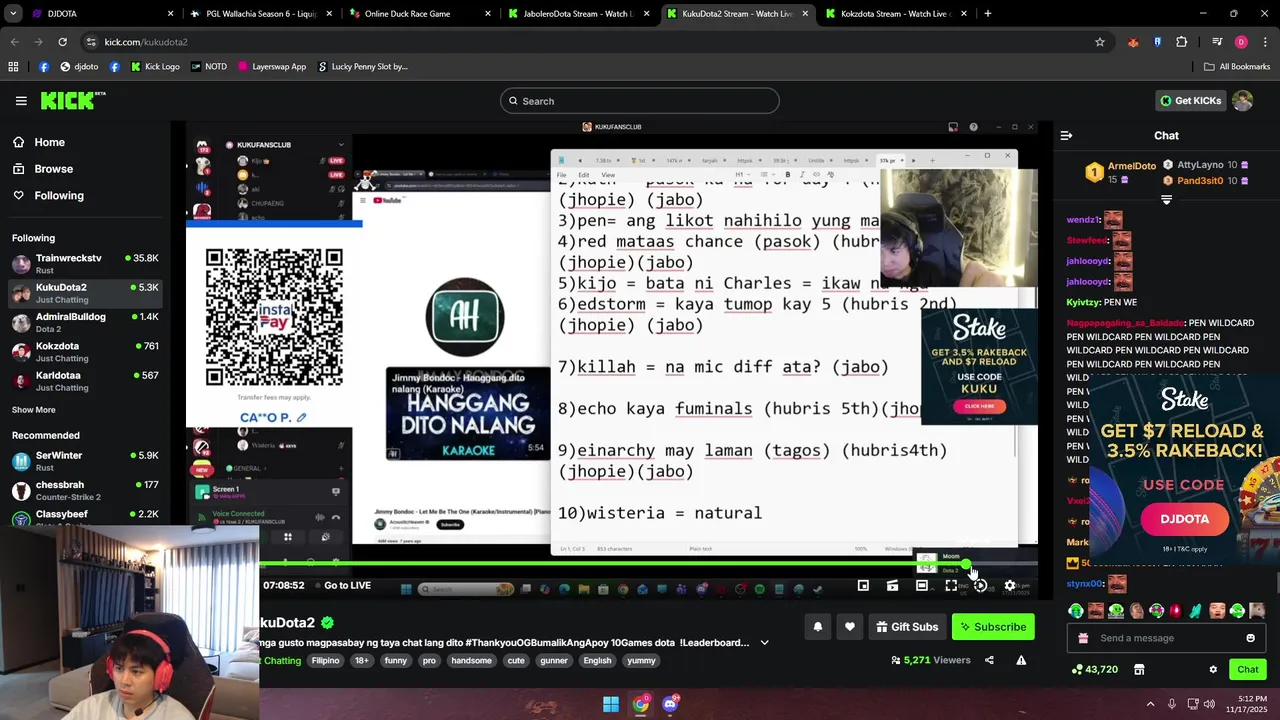This screenshot has height=720, width=1280.
Task: Follow channel with heart icon
Action: click(x=850, y=627)
